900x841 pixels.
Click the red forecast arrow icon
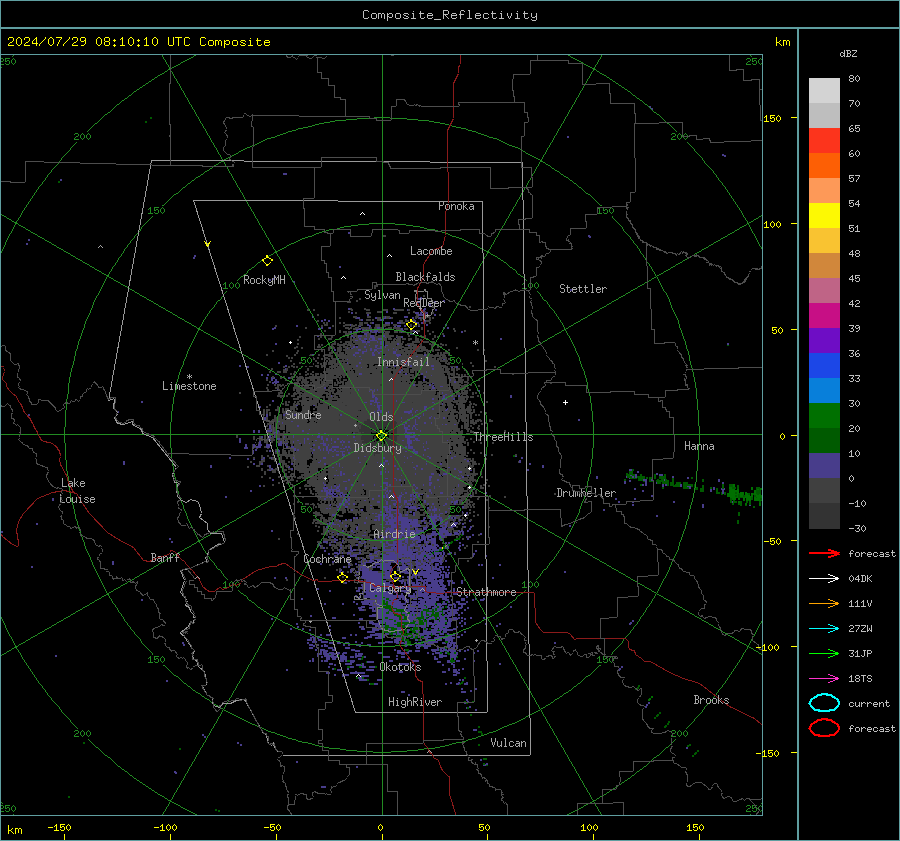[824, 553]
